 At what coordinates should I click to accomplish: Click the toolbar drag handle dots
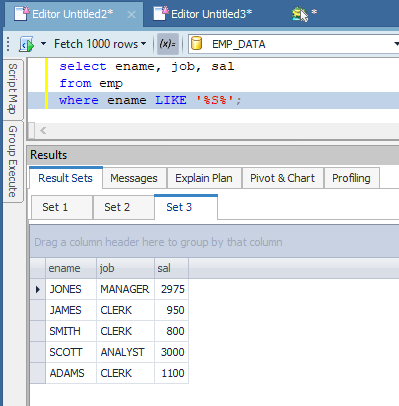(x=8, y=44)
